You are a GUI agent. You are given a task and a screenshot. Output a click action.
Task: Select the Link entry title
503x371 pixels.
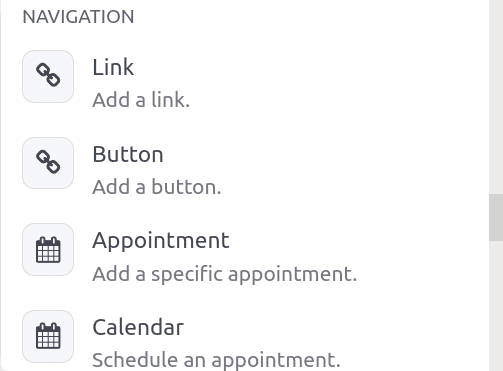point(113,67)
